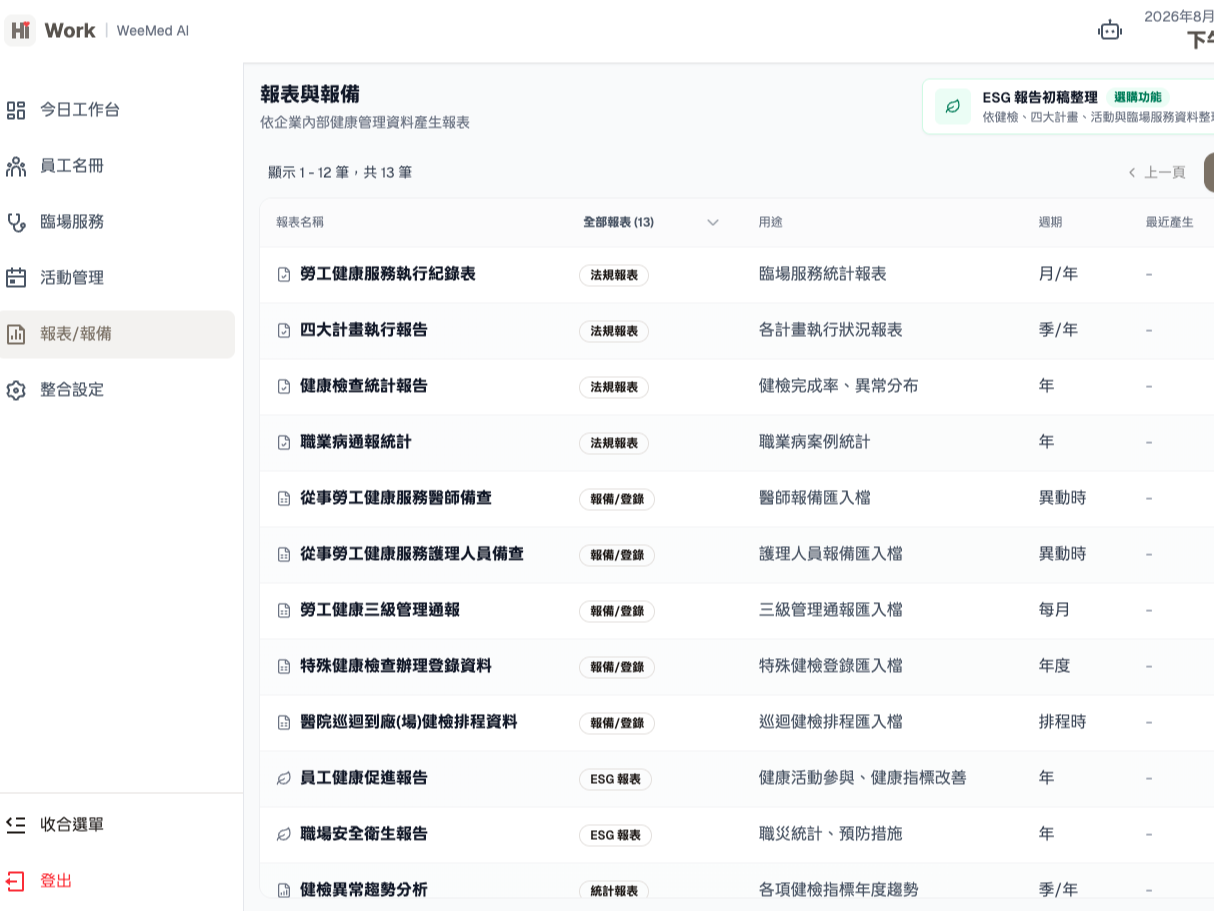Click leaf icon beside 職場安全衛生報告

coord(283,834)
